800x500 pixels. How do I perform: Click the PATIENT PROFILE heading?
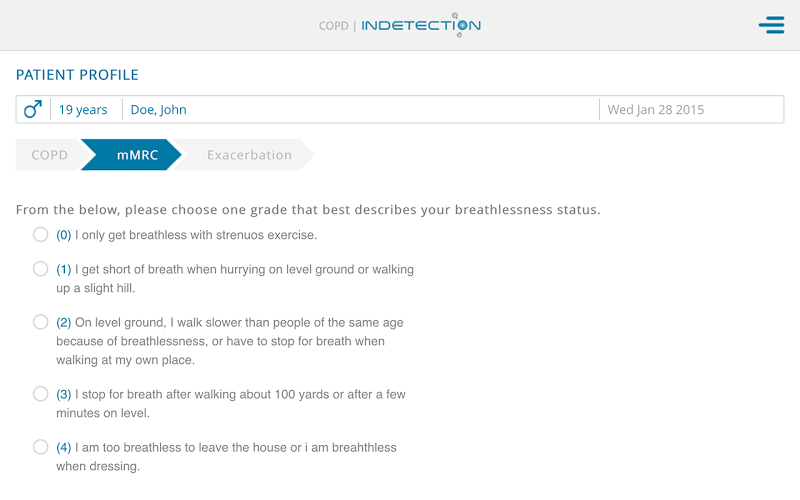[77, 75]
